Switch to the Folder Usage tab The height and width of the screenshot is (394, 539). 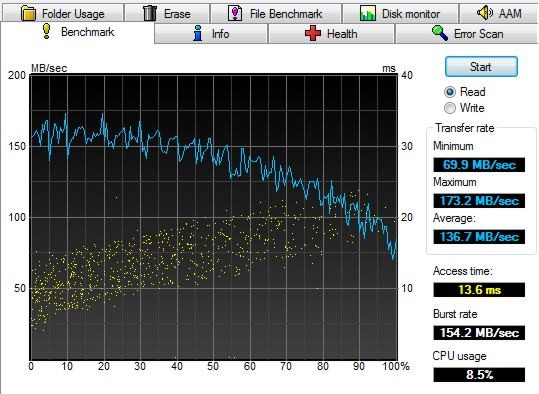[x=63, y=13]
